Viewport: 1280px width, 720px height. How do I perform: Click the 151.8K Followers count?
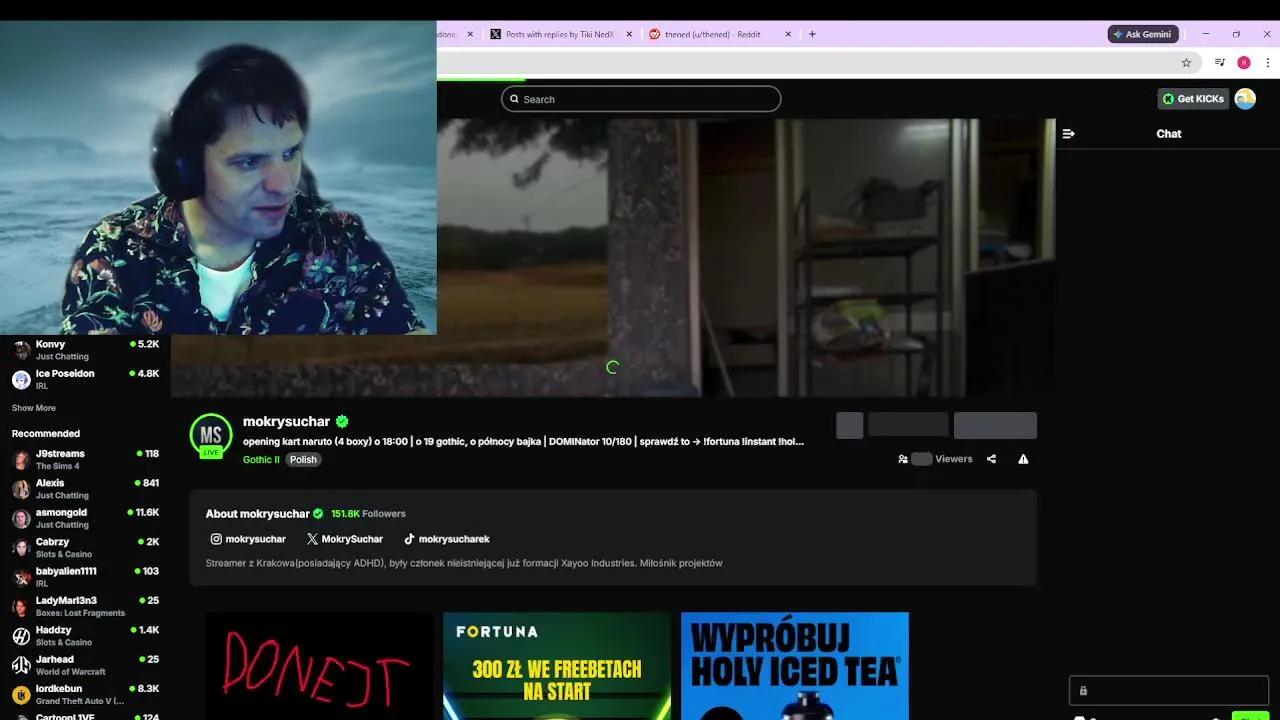click(x=368, y=514)
